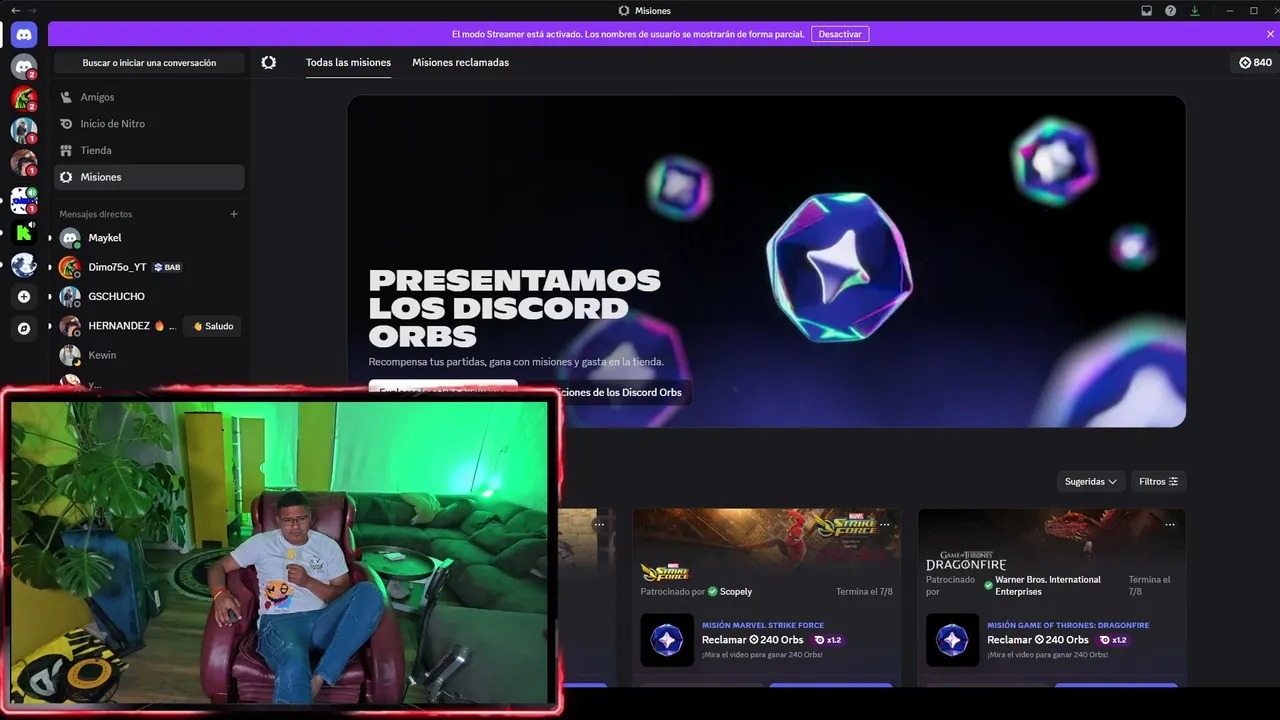Click the Misión Marvel Strike Force title

click(x=763, y=625)
